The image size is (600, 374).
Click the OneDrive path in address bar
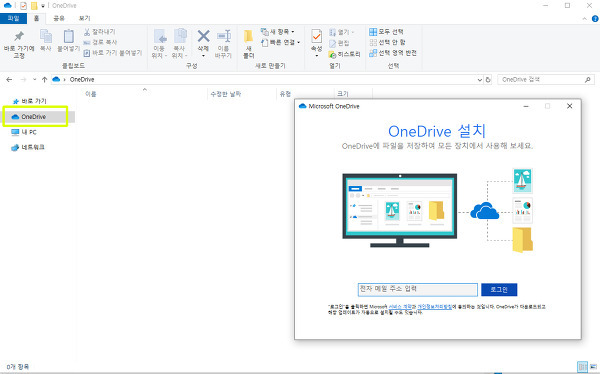pyautogui.click(x=82, y=80)
